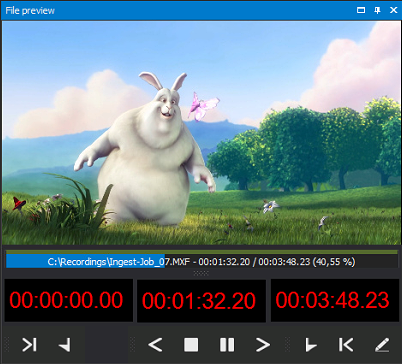This screenshot has width=402, height=364.
Task: Set the mark-in point
Action: click(x=311, y=345)
